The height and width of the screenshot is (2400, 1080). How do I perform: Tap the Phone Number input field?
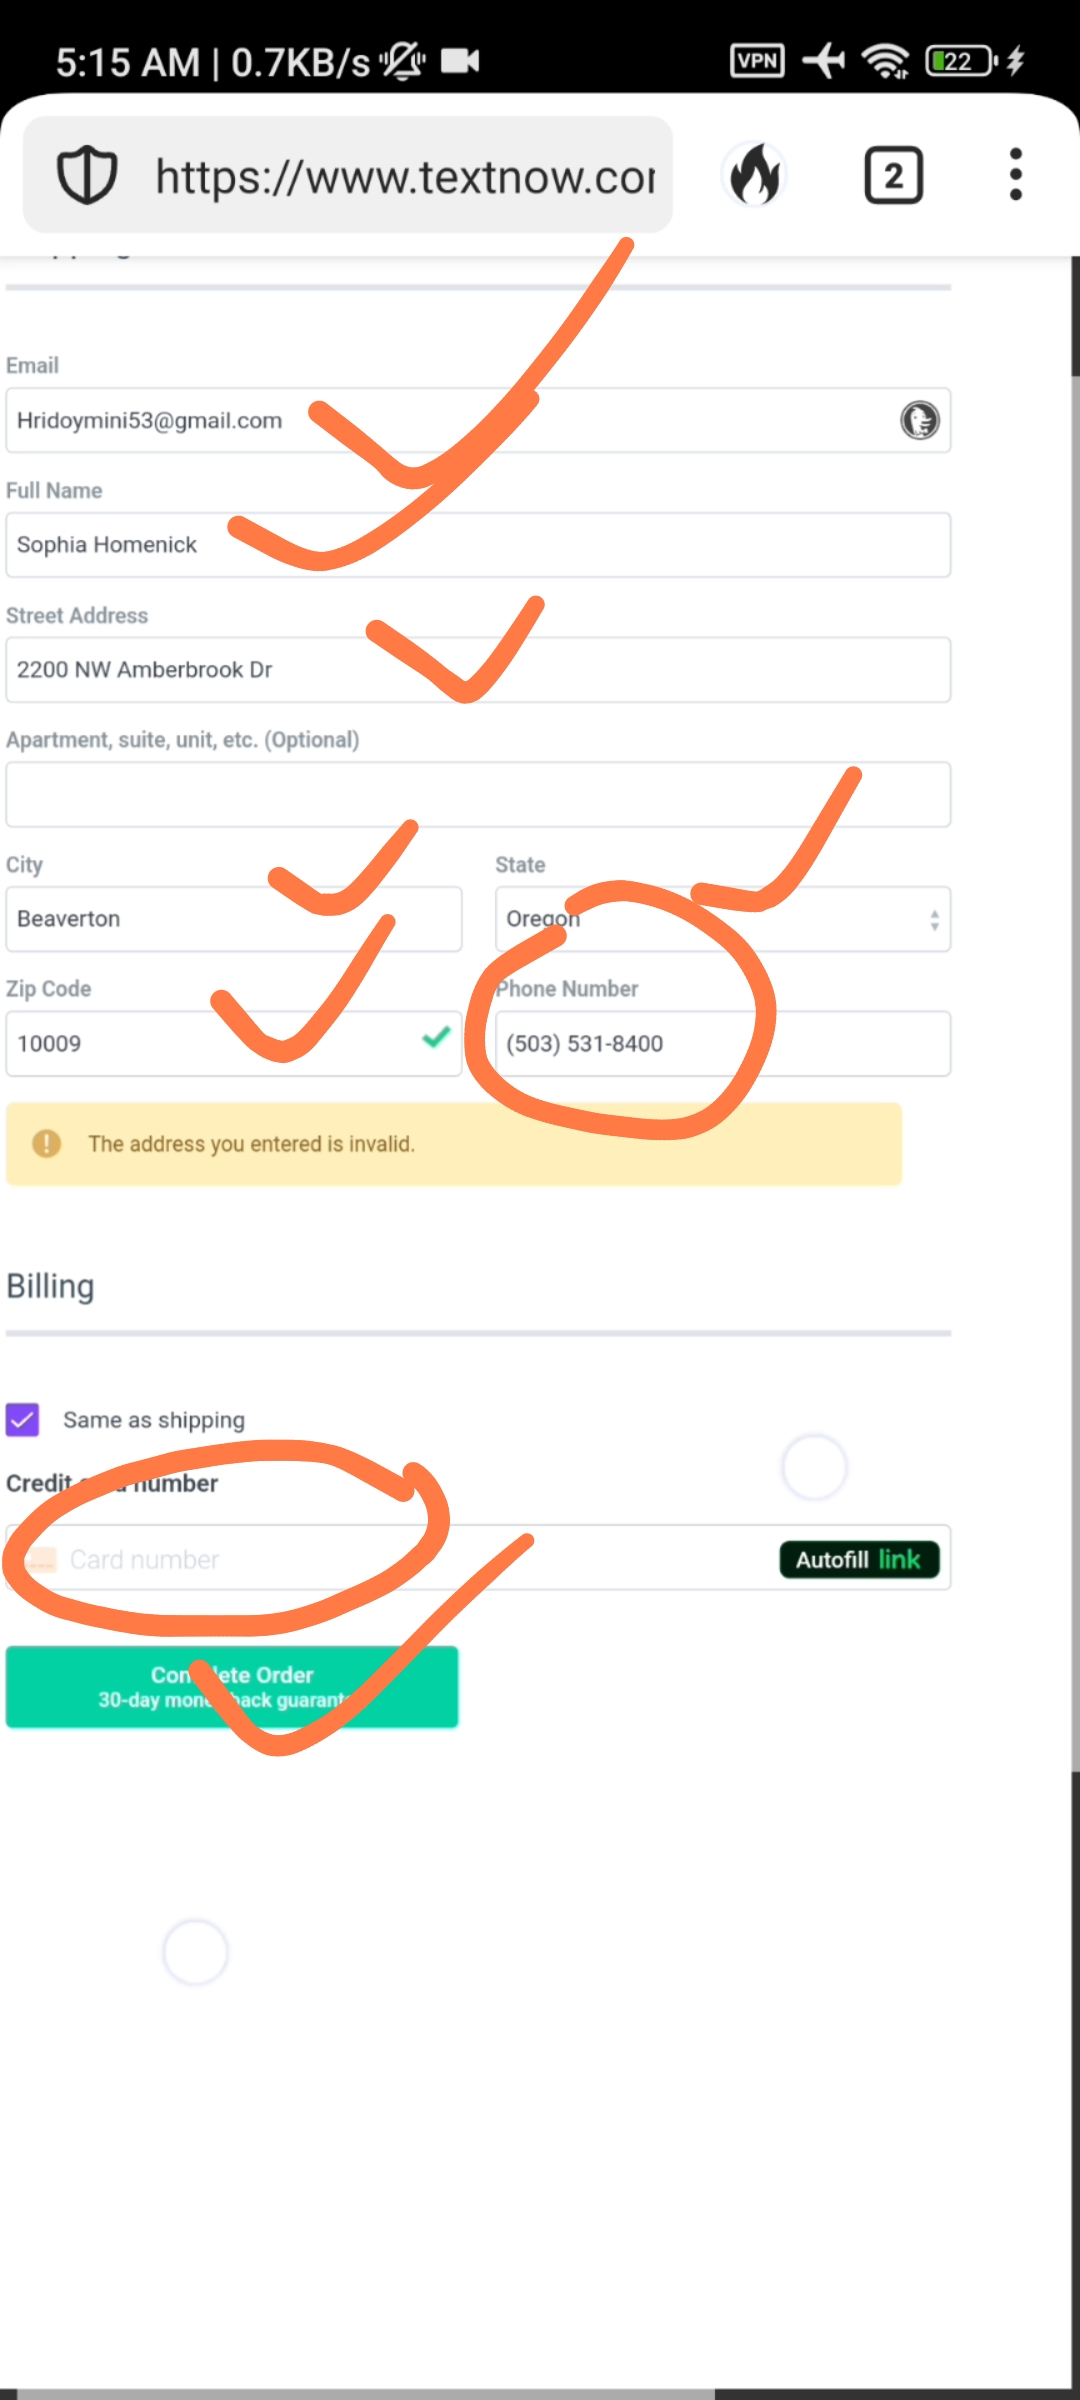[x=722, y=1044]
